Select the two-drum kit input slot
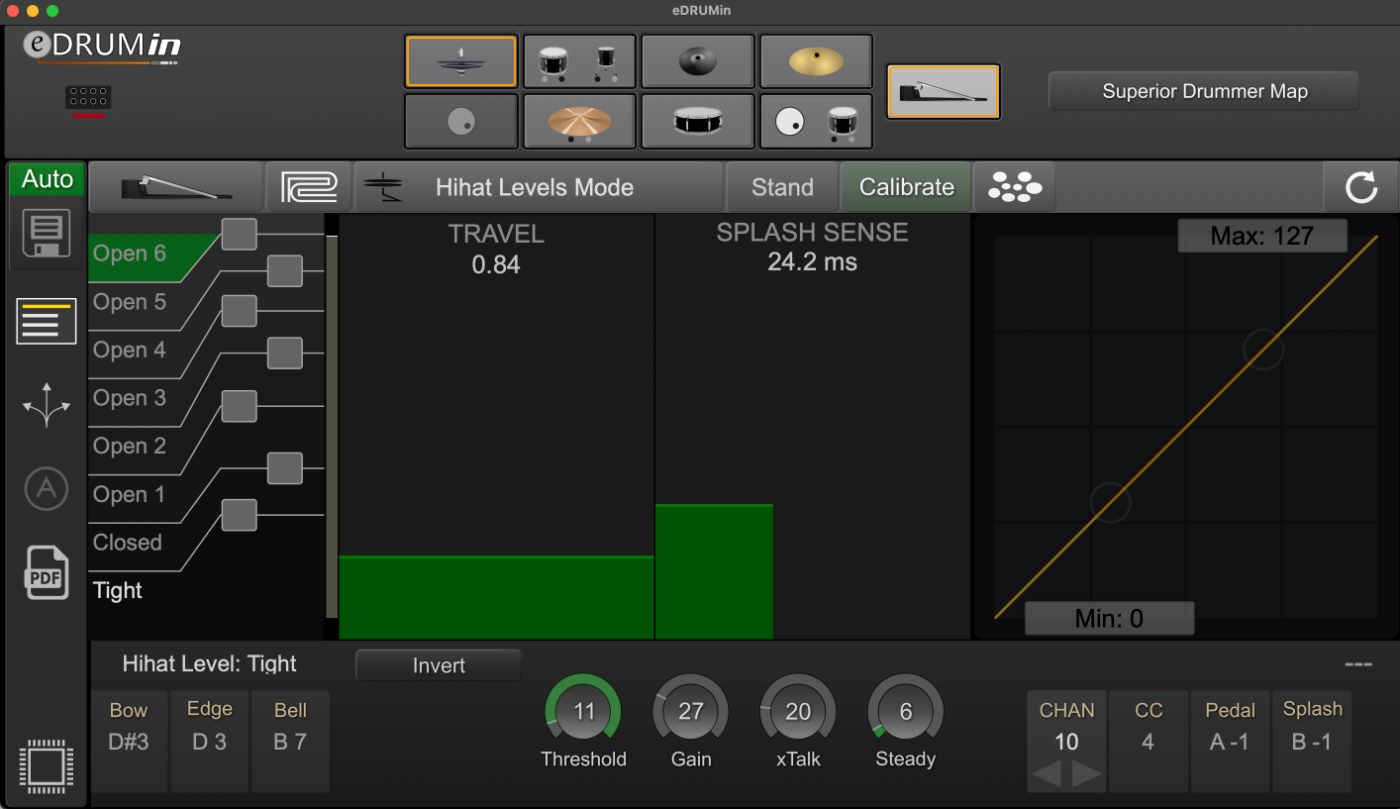The image size is (1400, 809). pyautogui.click(x=579, y=62)
